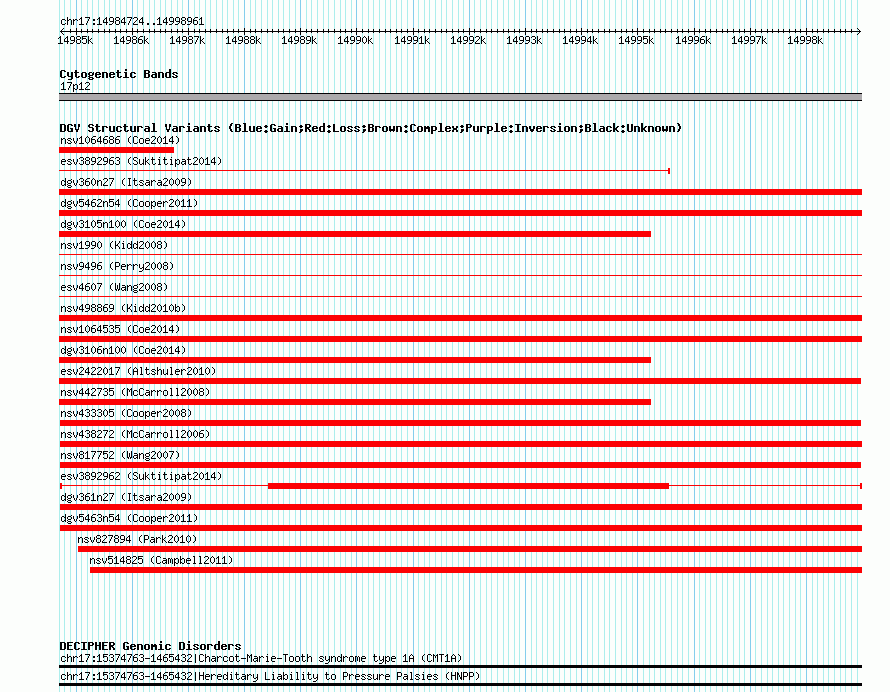Select the dgv3105n100 (Coe2014) label
The image size is (890, 692).
(x=123, y=224)
